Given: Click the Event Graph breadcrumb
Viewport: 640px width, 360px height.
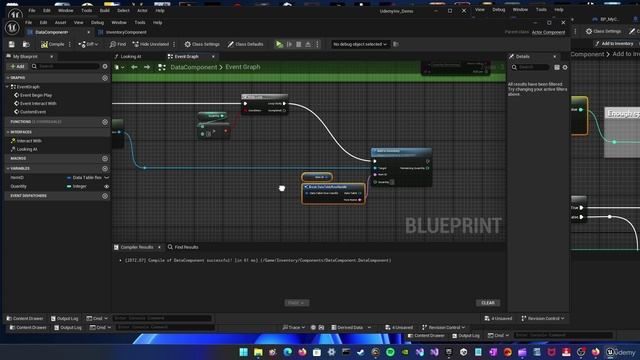Looking at the screenshot, I should pyautogui.click(x=243, y=67).
